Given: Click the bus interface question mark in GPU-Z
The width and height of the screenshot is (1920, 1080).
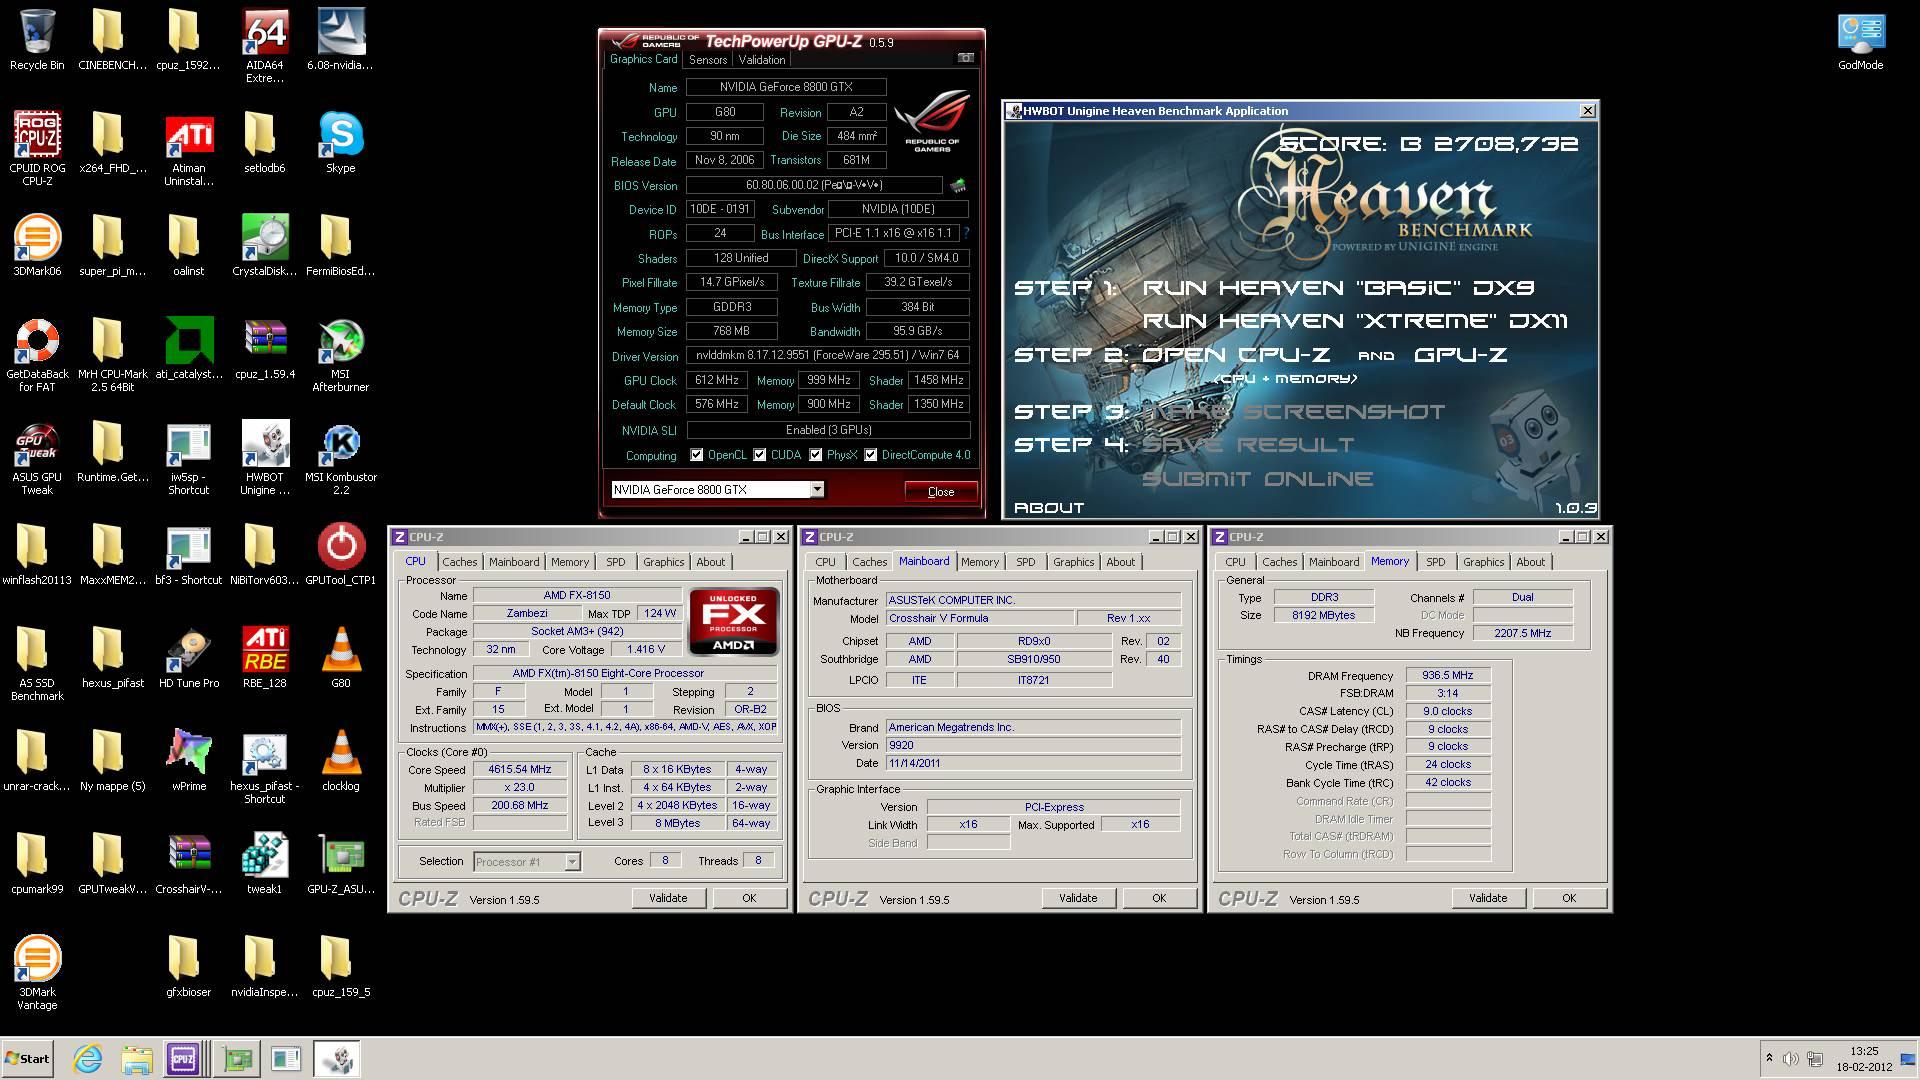Looking at the screenshot, I should point(966,233).
